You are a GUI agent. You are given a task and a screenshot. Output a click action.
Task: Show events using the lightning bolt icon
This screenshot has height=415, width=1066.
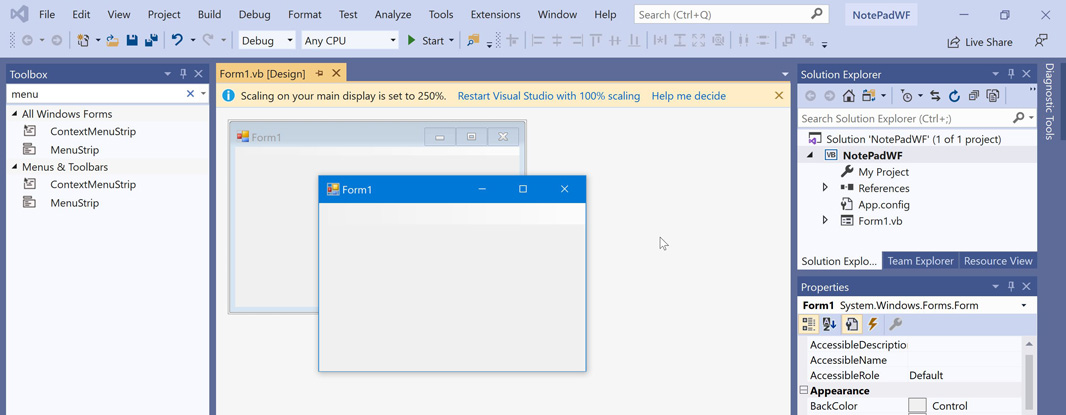[873, 325]
